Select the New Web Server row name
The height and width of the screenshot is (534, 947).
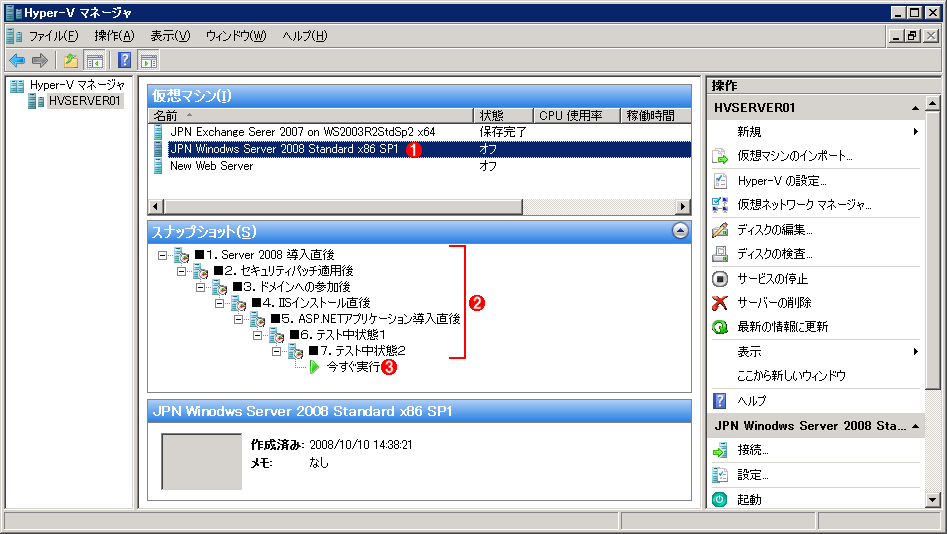pyautogui.click(x=211, y=166)
